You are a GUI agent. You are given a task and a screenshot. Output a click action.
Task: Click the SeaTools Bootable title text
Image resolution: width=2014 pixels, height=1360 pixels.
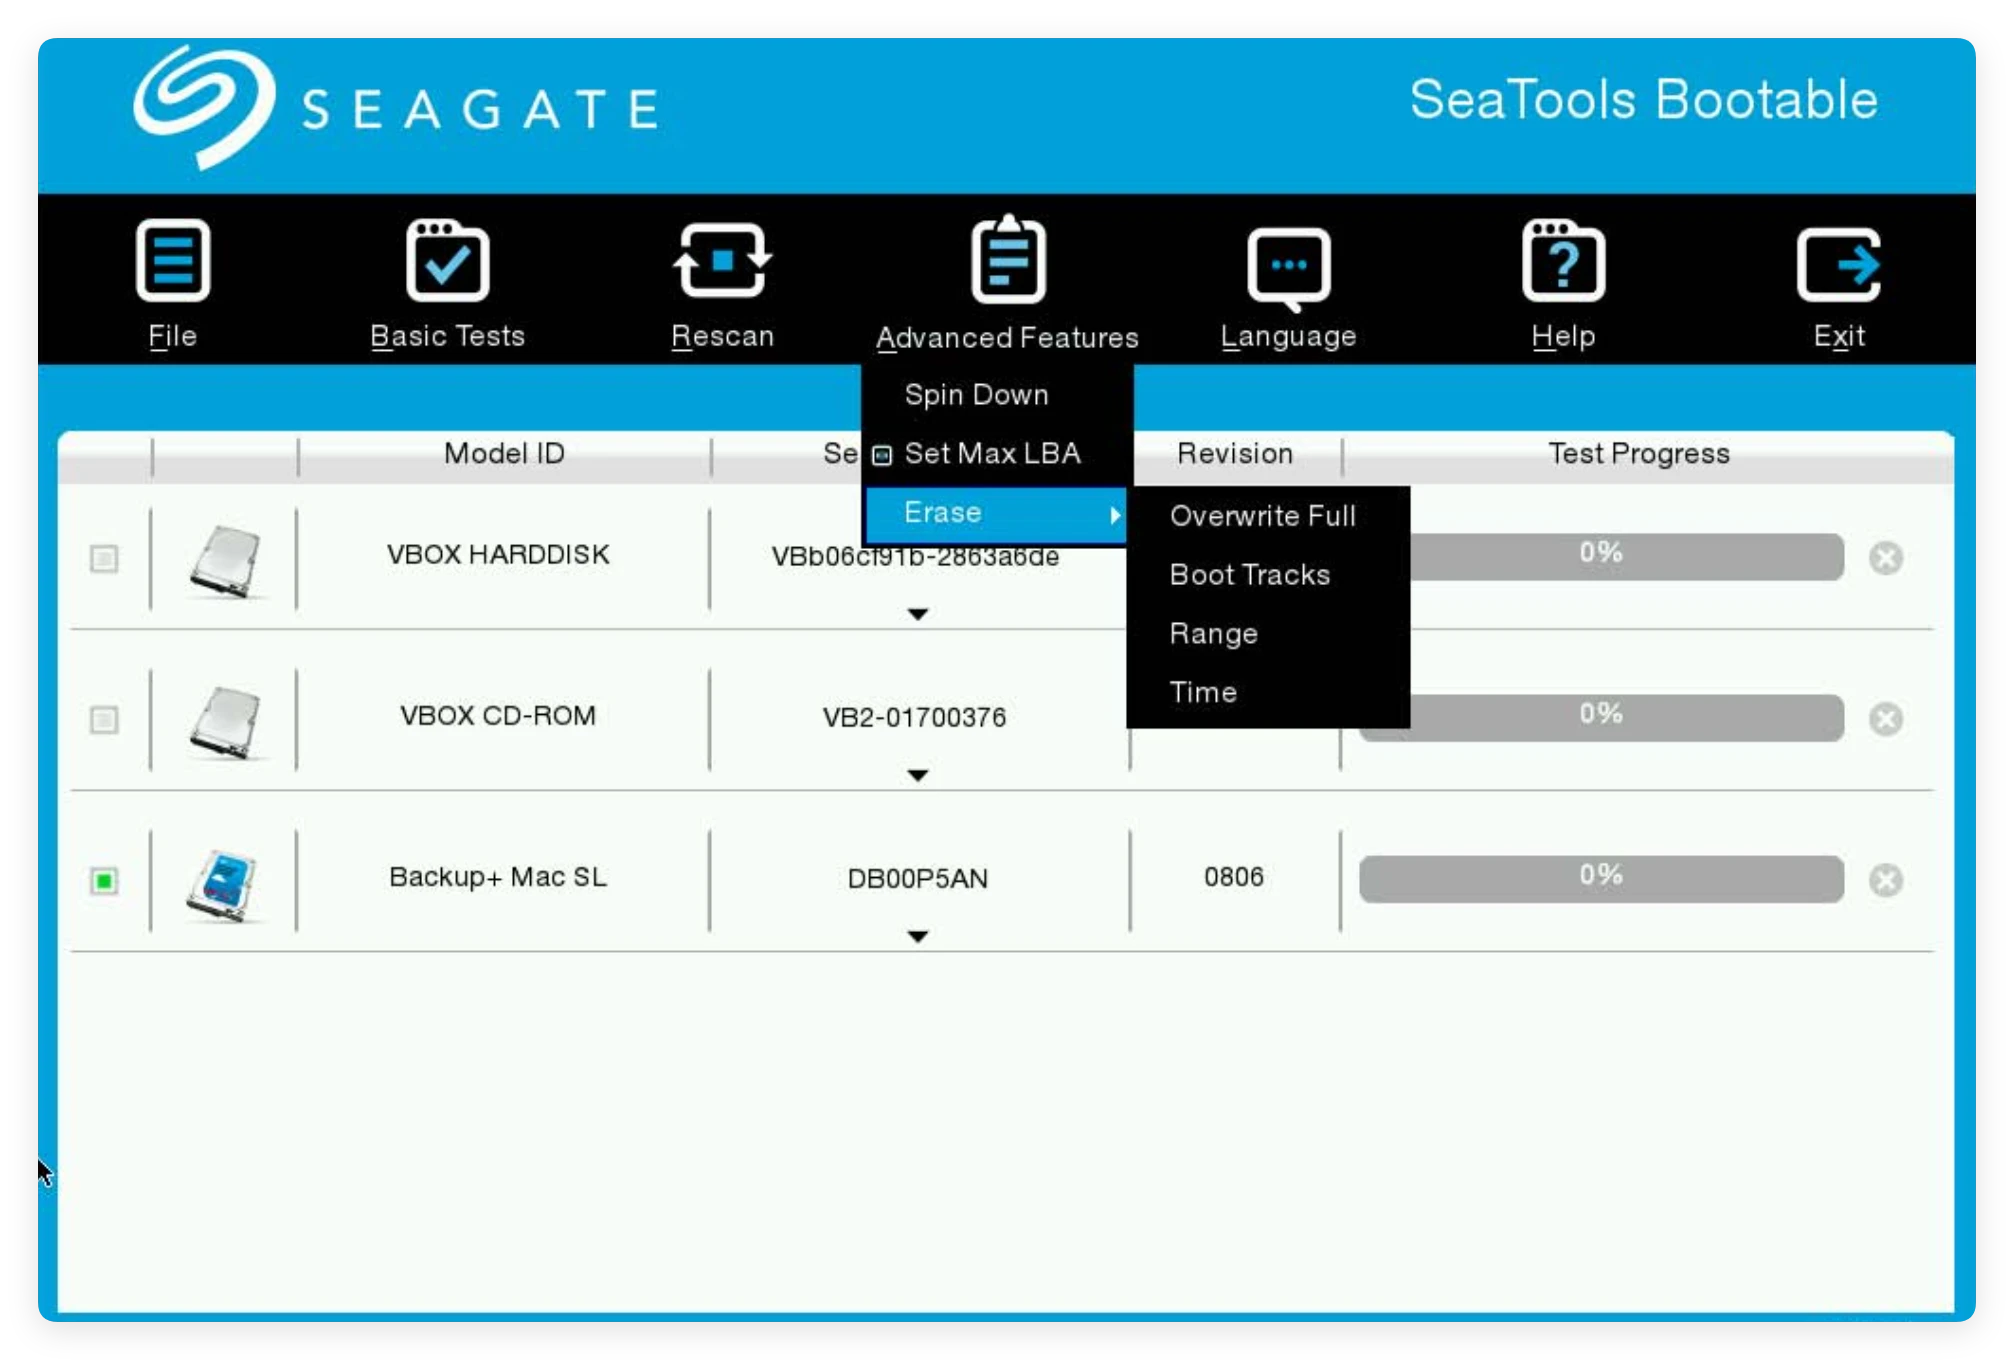[x=1643, y=100]
